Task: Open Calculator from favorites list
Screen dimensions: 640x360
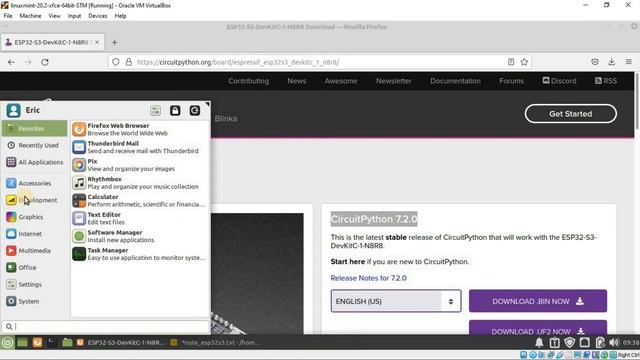Action: [140, 200]
